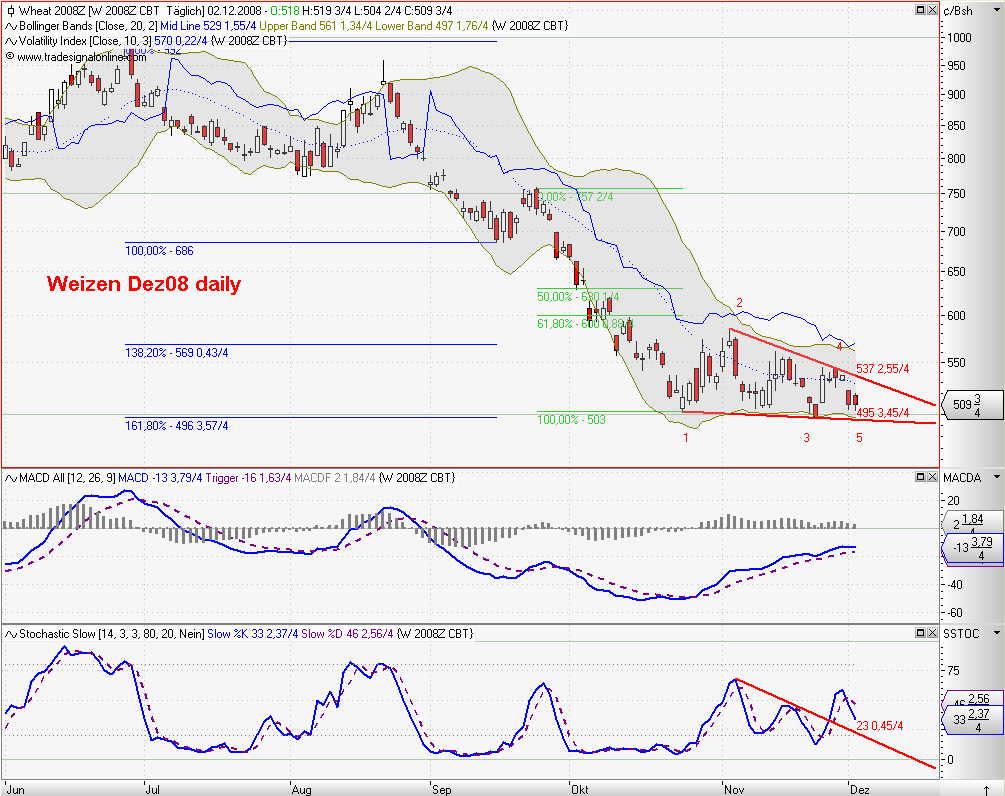Close the wheat price chart pane
Viewport: 1005px width, 796px height.
pos(932,10)
